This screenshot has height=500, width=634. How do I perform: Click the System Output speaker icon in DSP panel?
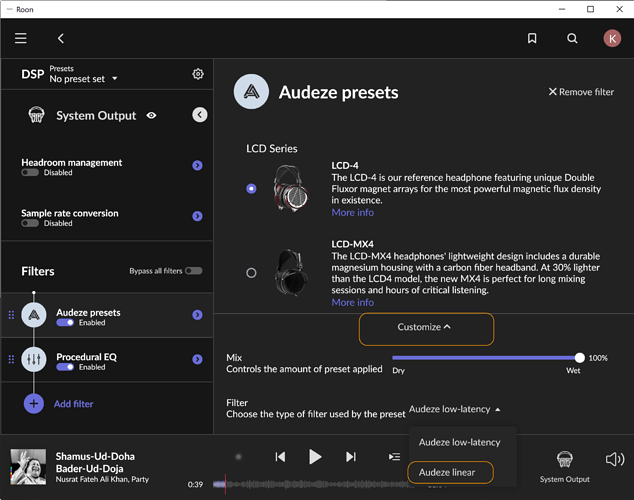pos(36,115)
